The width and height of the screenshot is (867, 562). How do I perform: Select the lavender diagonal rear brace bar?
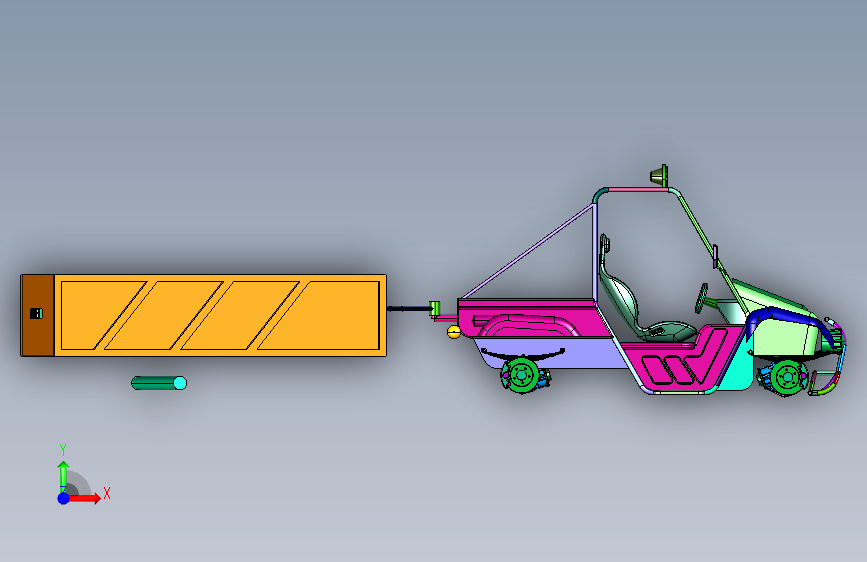(527, 252)
